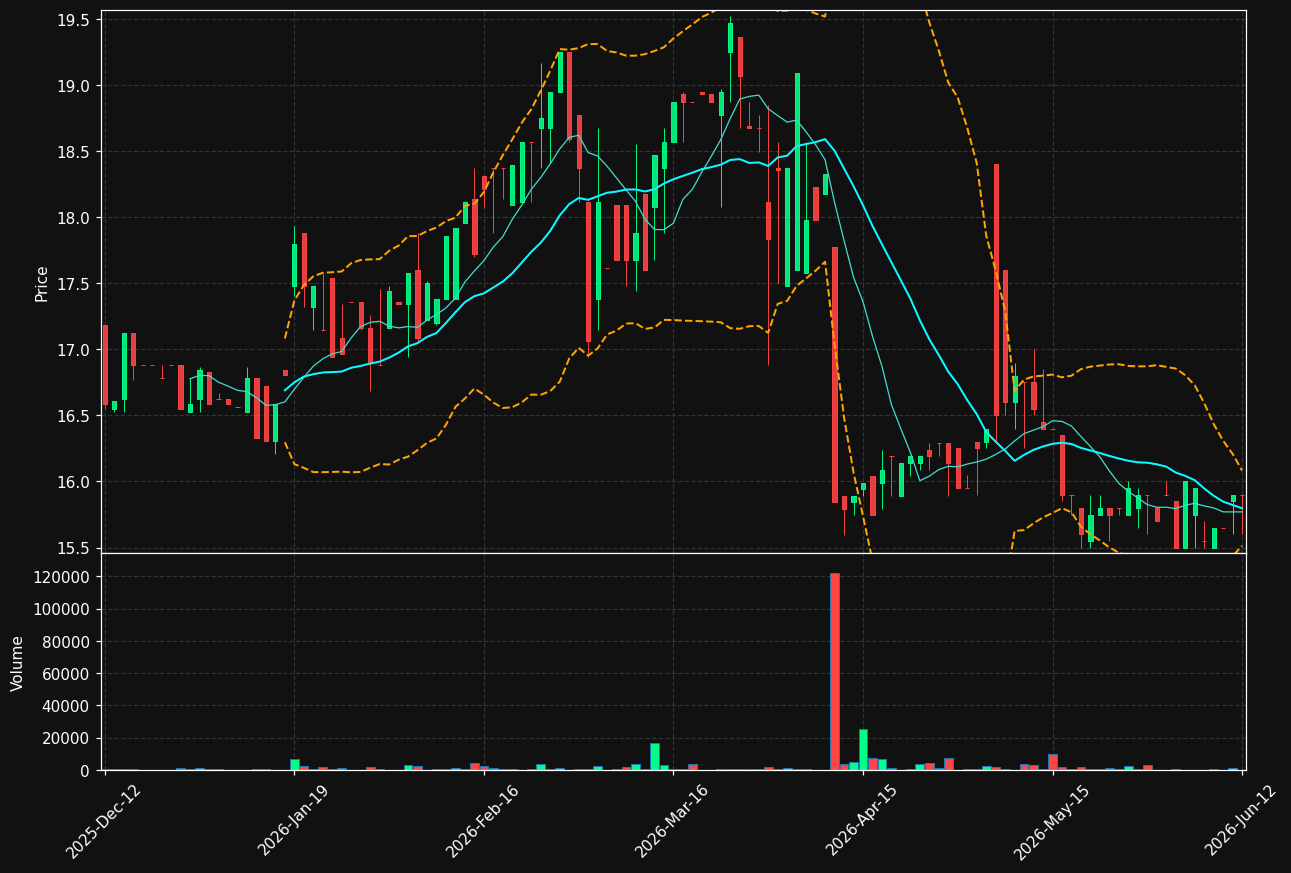Click the 20000 volume tick label
The image size is (1291, 873).
(x=68, y=738)
